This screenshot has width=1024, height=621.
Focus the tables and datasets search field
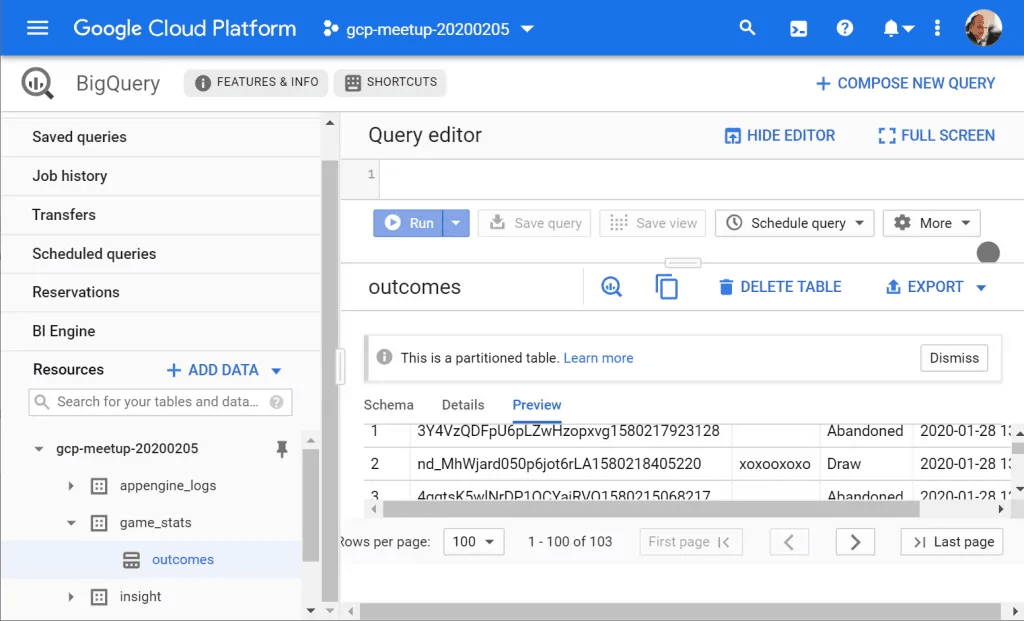[x=160, y=402]
